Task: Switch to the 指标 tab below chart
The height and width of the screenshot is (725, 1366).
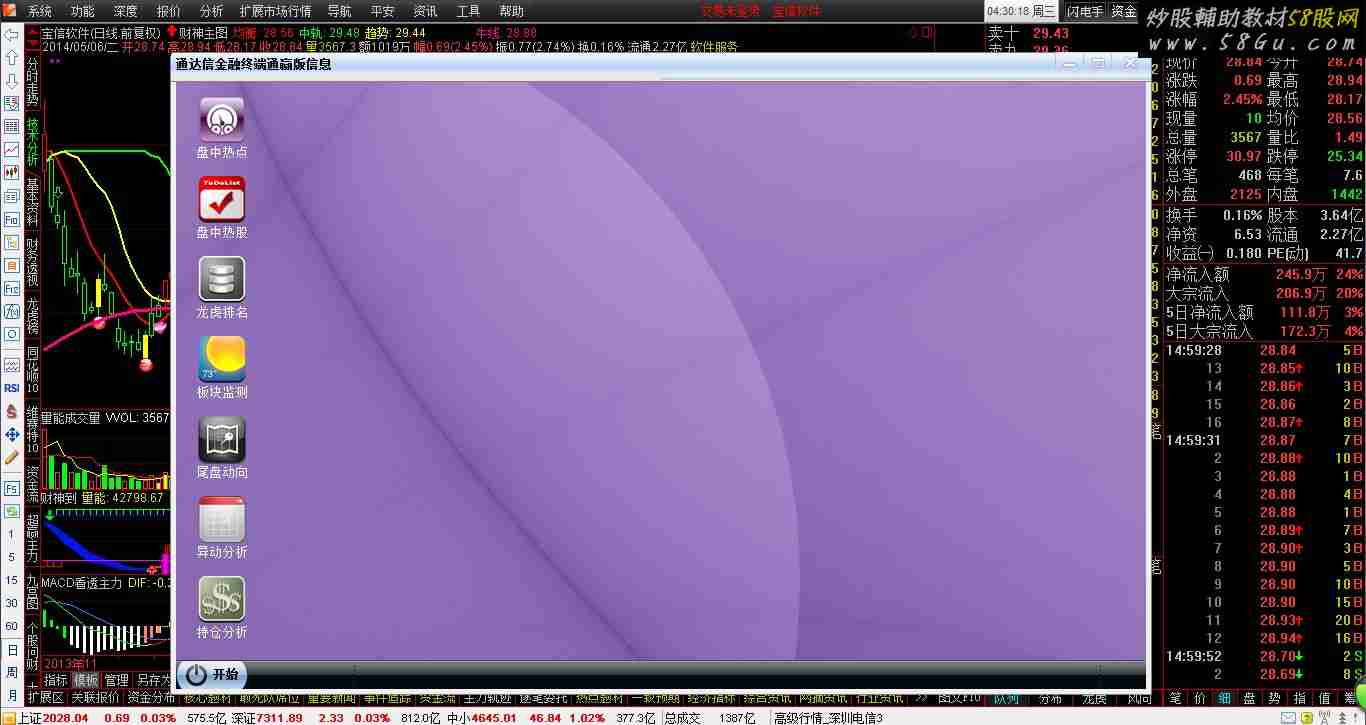Action: 56,680
